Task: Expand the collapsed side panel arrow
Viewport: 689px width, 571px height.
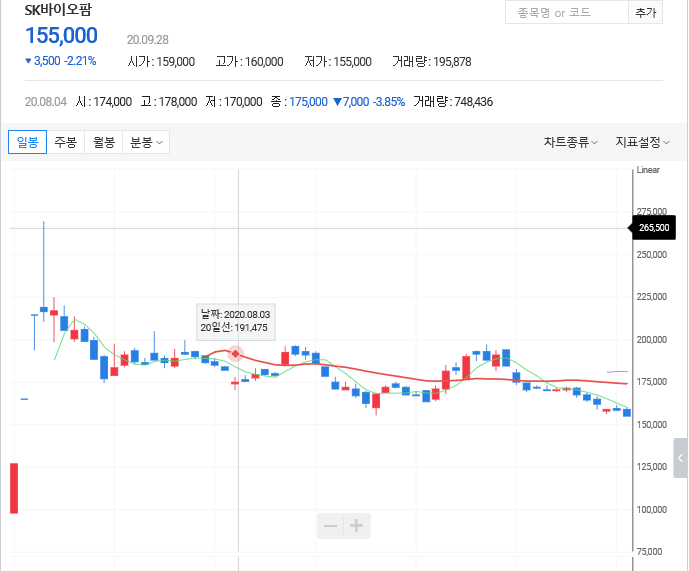Action: [680, 458]
